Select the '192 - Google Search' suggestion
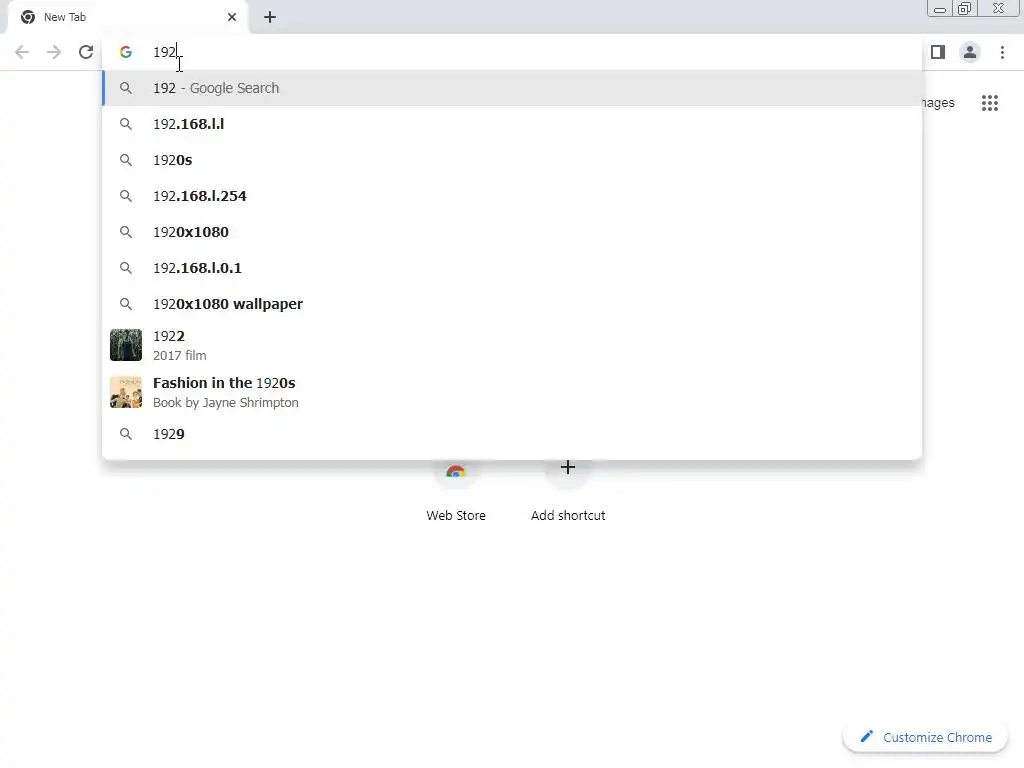This screenshot has width=1024, height=768. click(512, 88)
